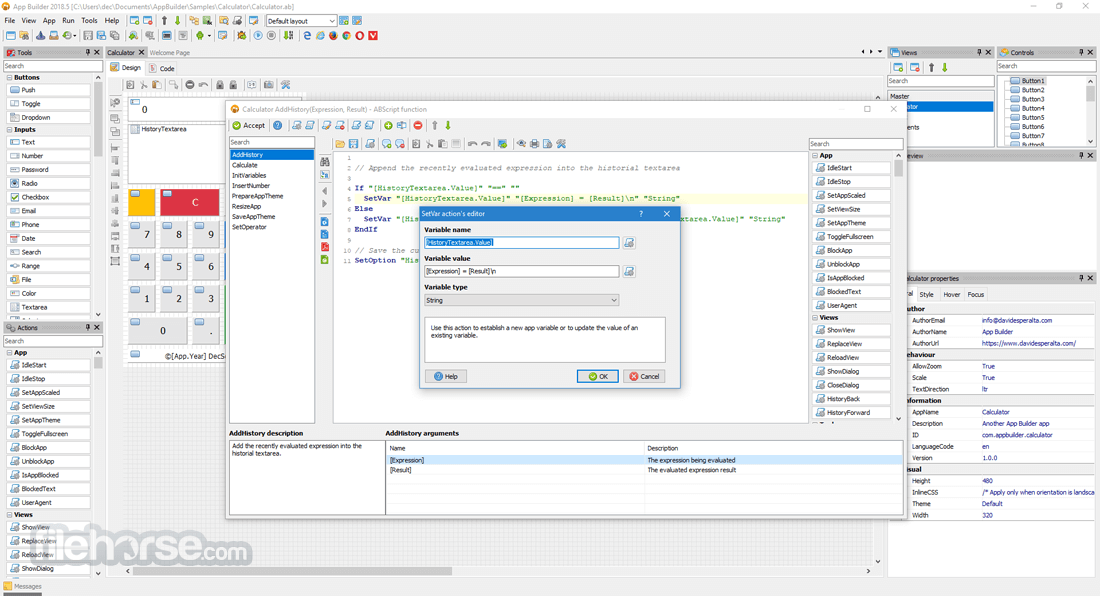Click the variable picker icon beside Variable name field
Image resolution: width=1100 pixels, height=596 pixels.
coord(629,243)
